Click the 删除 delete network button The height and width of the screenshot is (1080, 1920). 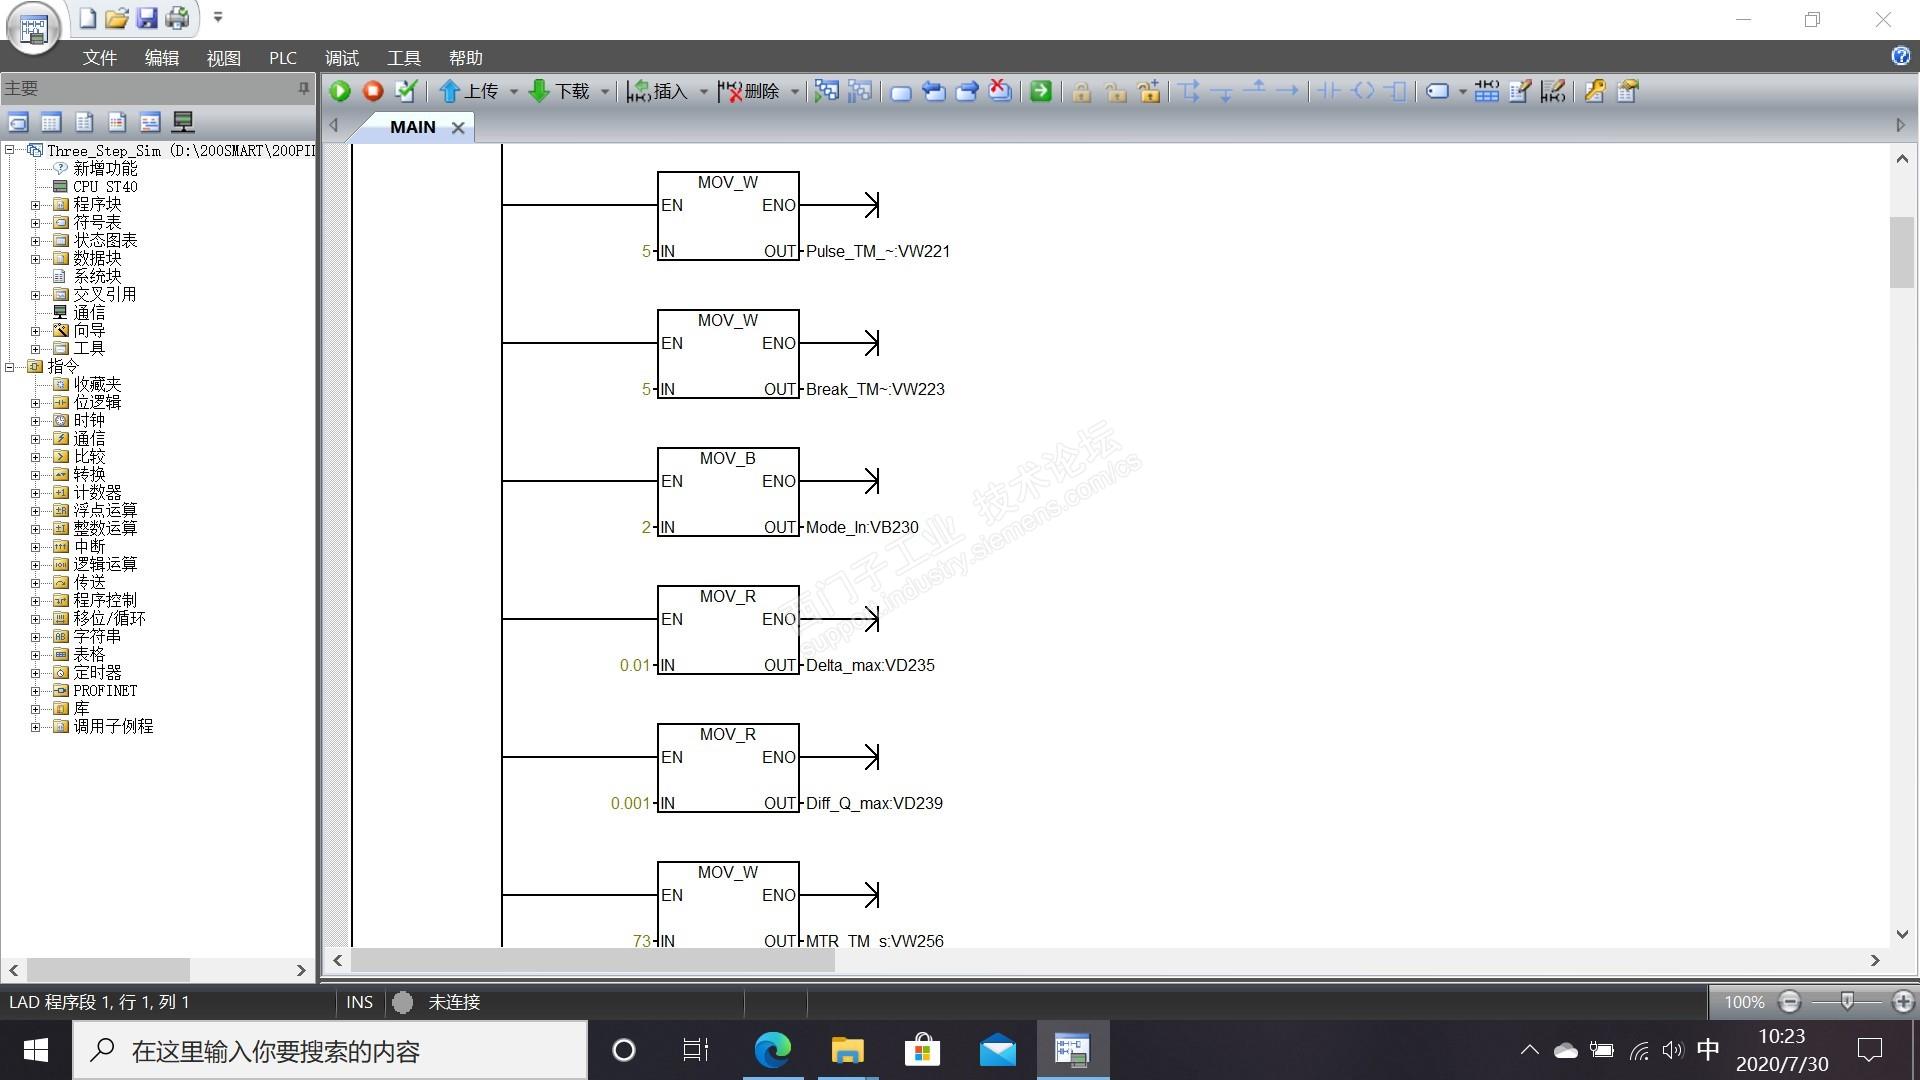[x=749, y=91]
